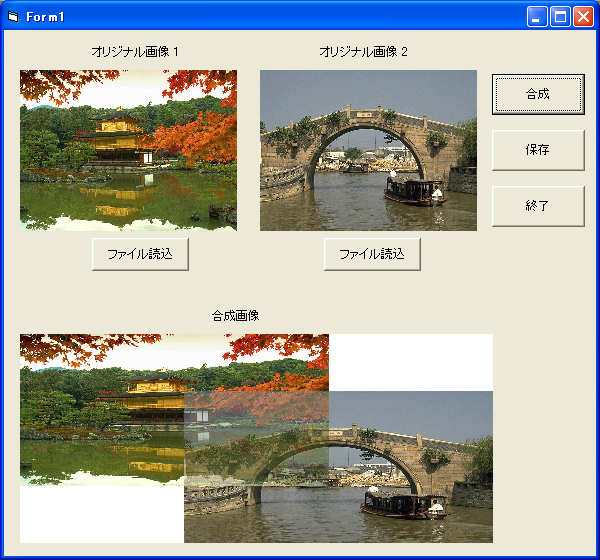This screenshot has width=600, height=560.
Task: Close the Form1 window
Action: tap(583, 17)
